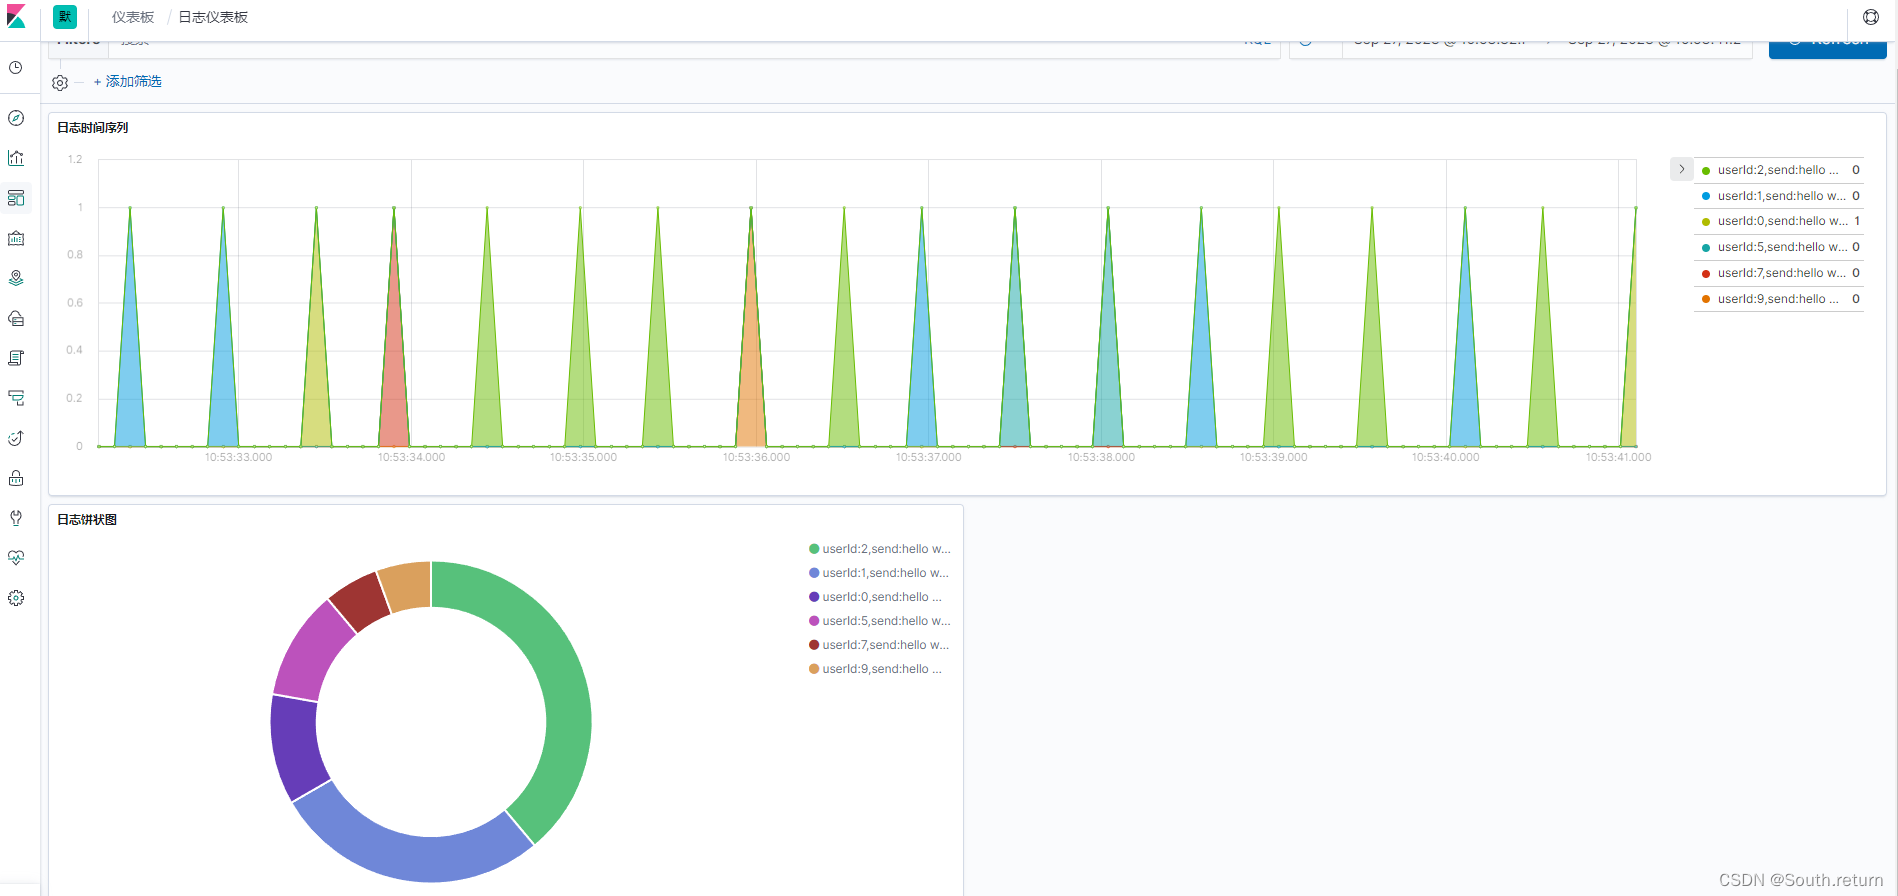Click userId:0 color dot in time series legend
Image resolution: width=1898 pixels, height=896 pixels.
(x=1706, y=222)
